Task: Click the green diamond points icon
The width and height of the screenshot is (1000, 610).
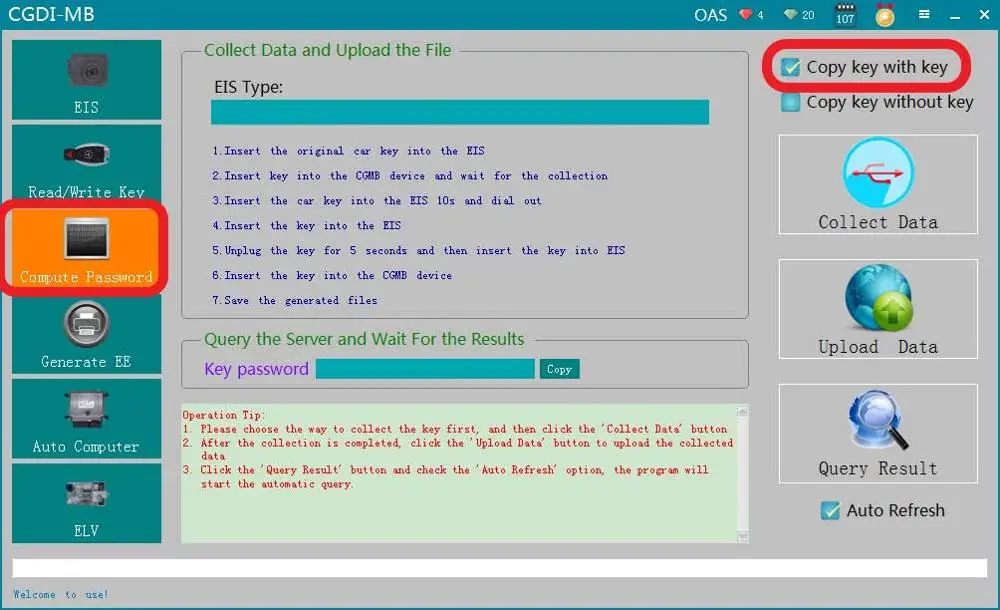Action: point(791,14)
